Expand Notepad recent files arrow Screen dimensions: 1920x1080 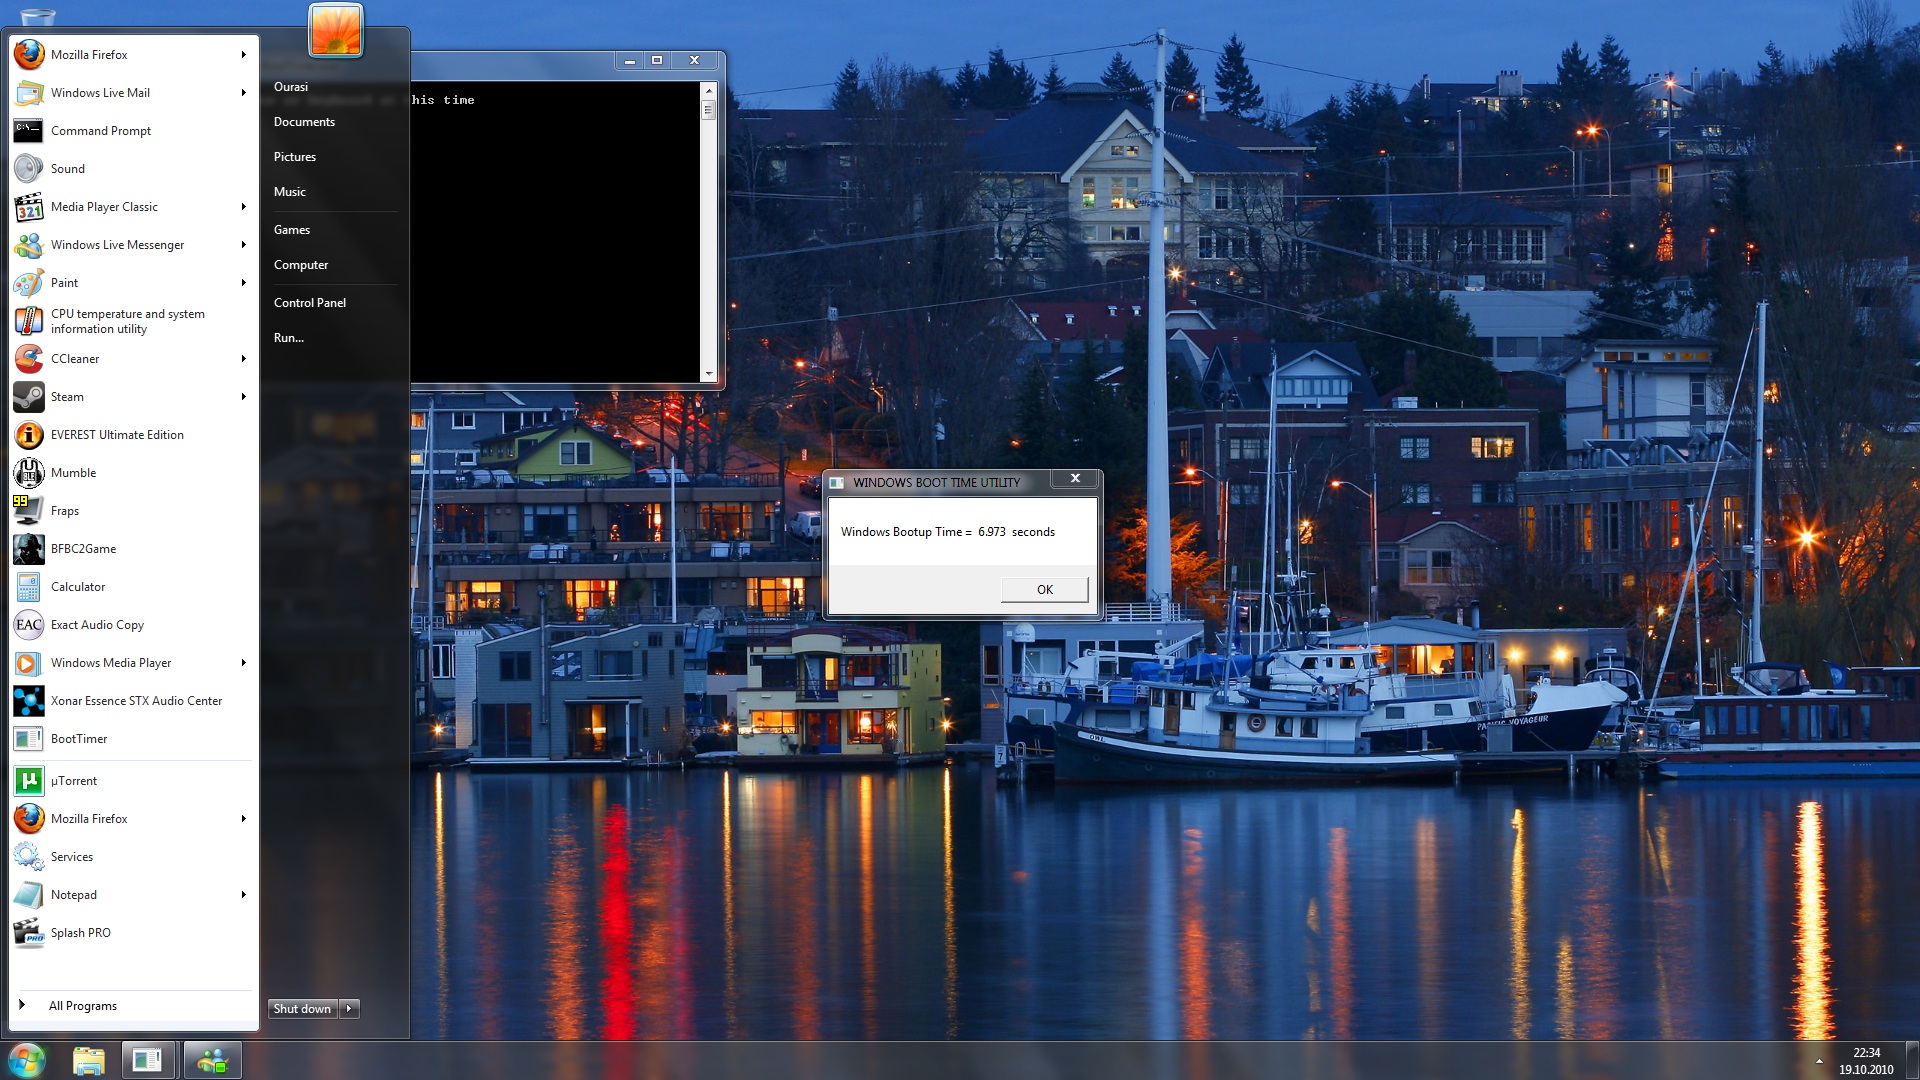[x=243, y=895]
